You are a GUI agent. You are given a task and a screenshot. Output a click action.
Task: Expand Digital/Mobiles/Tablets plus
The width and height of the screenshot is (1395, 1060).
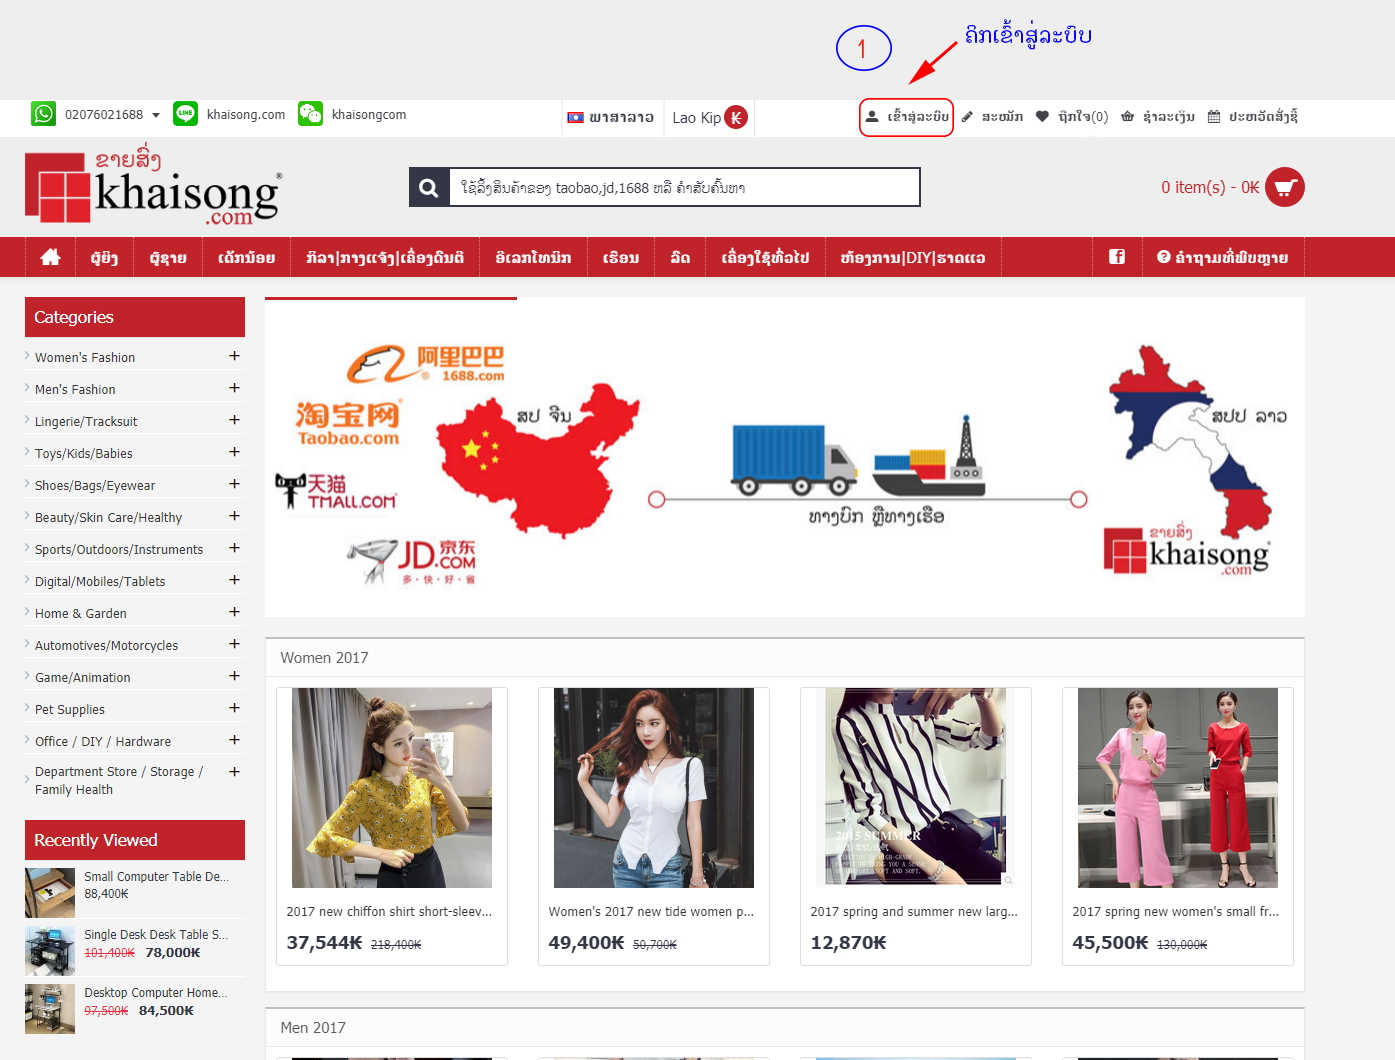(x=234, y=580)
